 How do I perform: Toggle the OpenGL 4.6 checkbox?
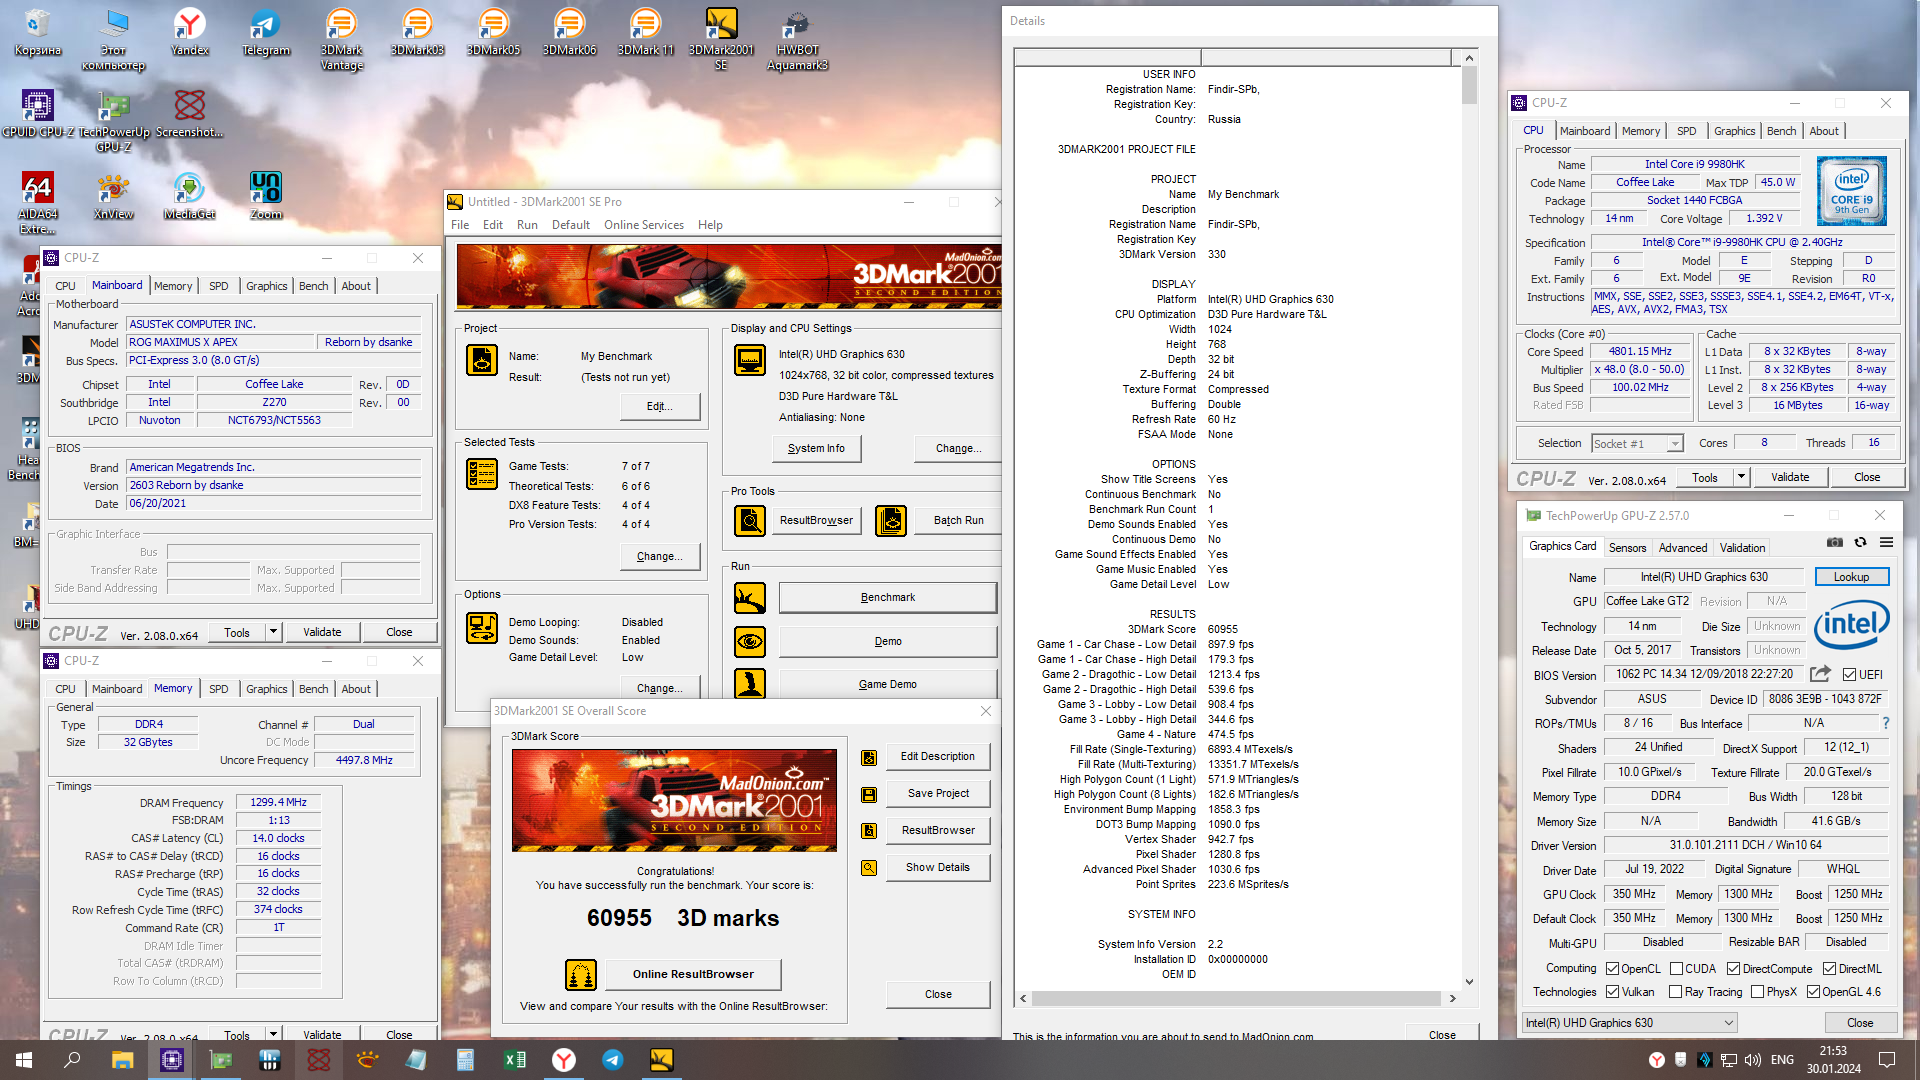1813,992
